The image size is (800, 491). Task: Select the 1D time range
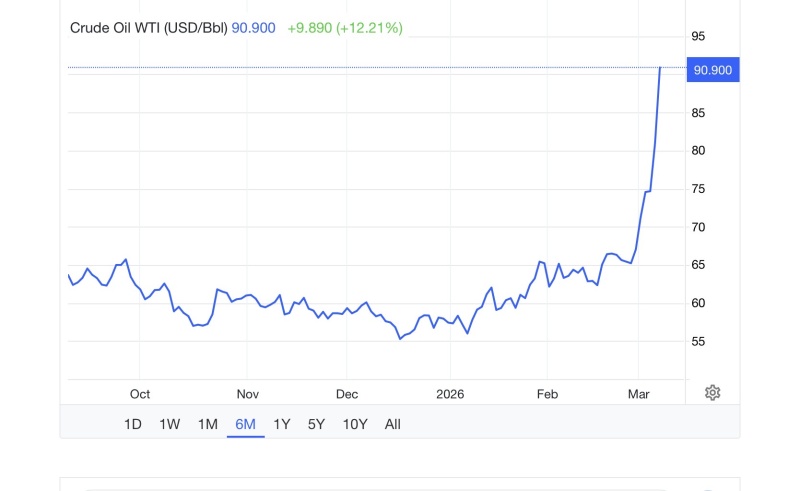[132, 424]
